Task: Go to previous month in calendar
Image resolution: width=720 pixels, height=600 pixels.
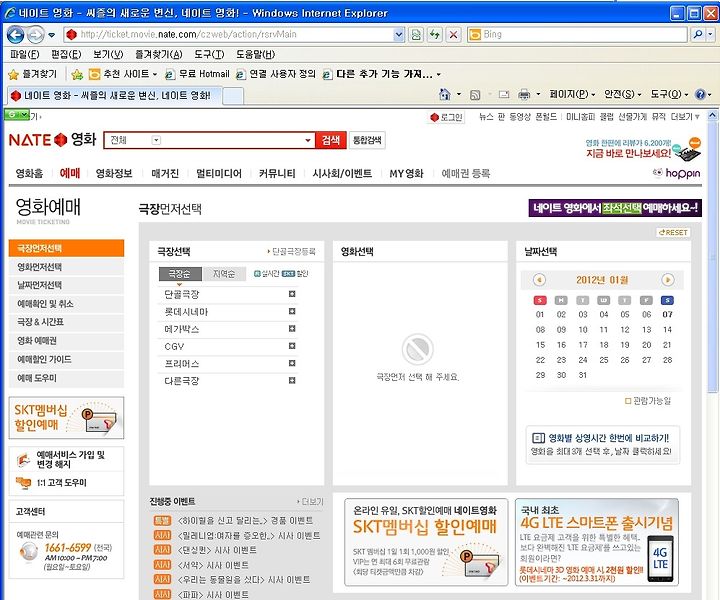Action: coord(539,280)
